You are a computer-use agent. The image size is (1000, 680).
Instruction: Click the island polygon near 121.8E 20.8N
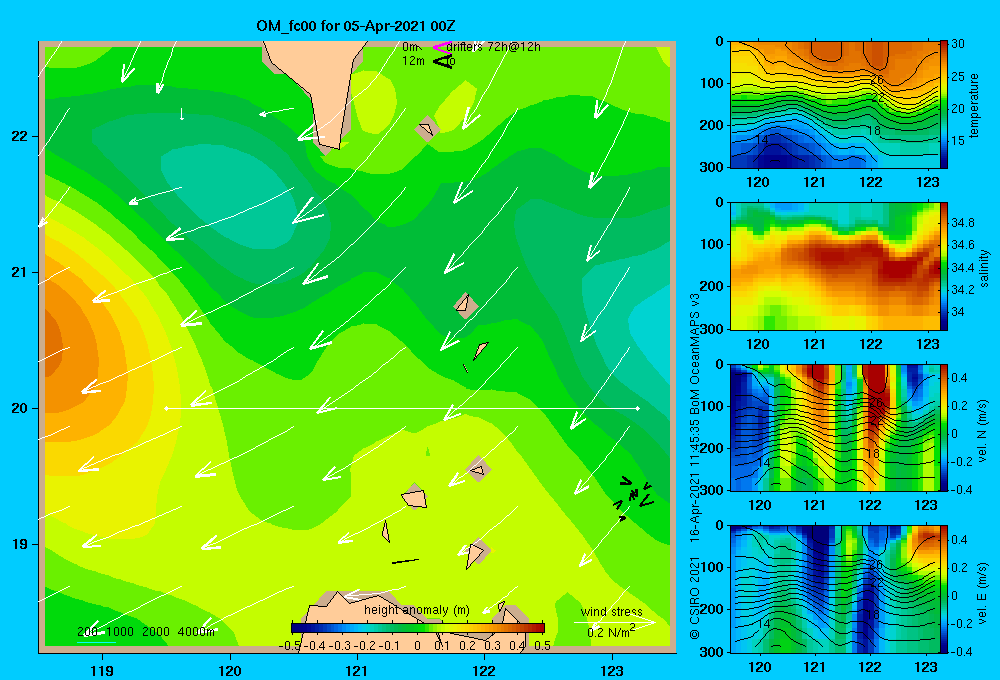[x=466, y=306]
